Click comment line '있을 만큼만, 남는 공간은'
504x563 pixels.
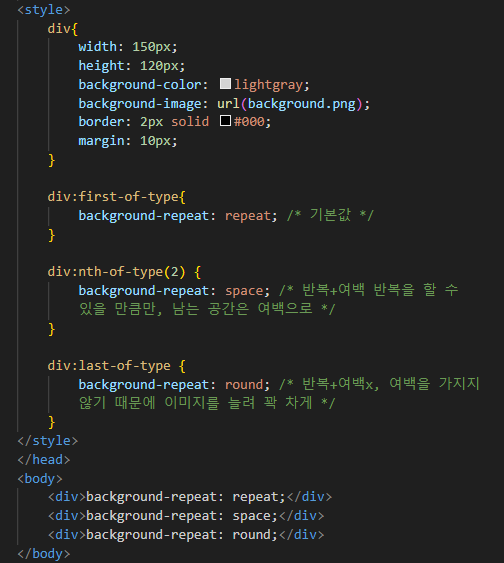coord(207,309)
